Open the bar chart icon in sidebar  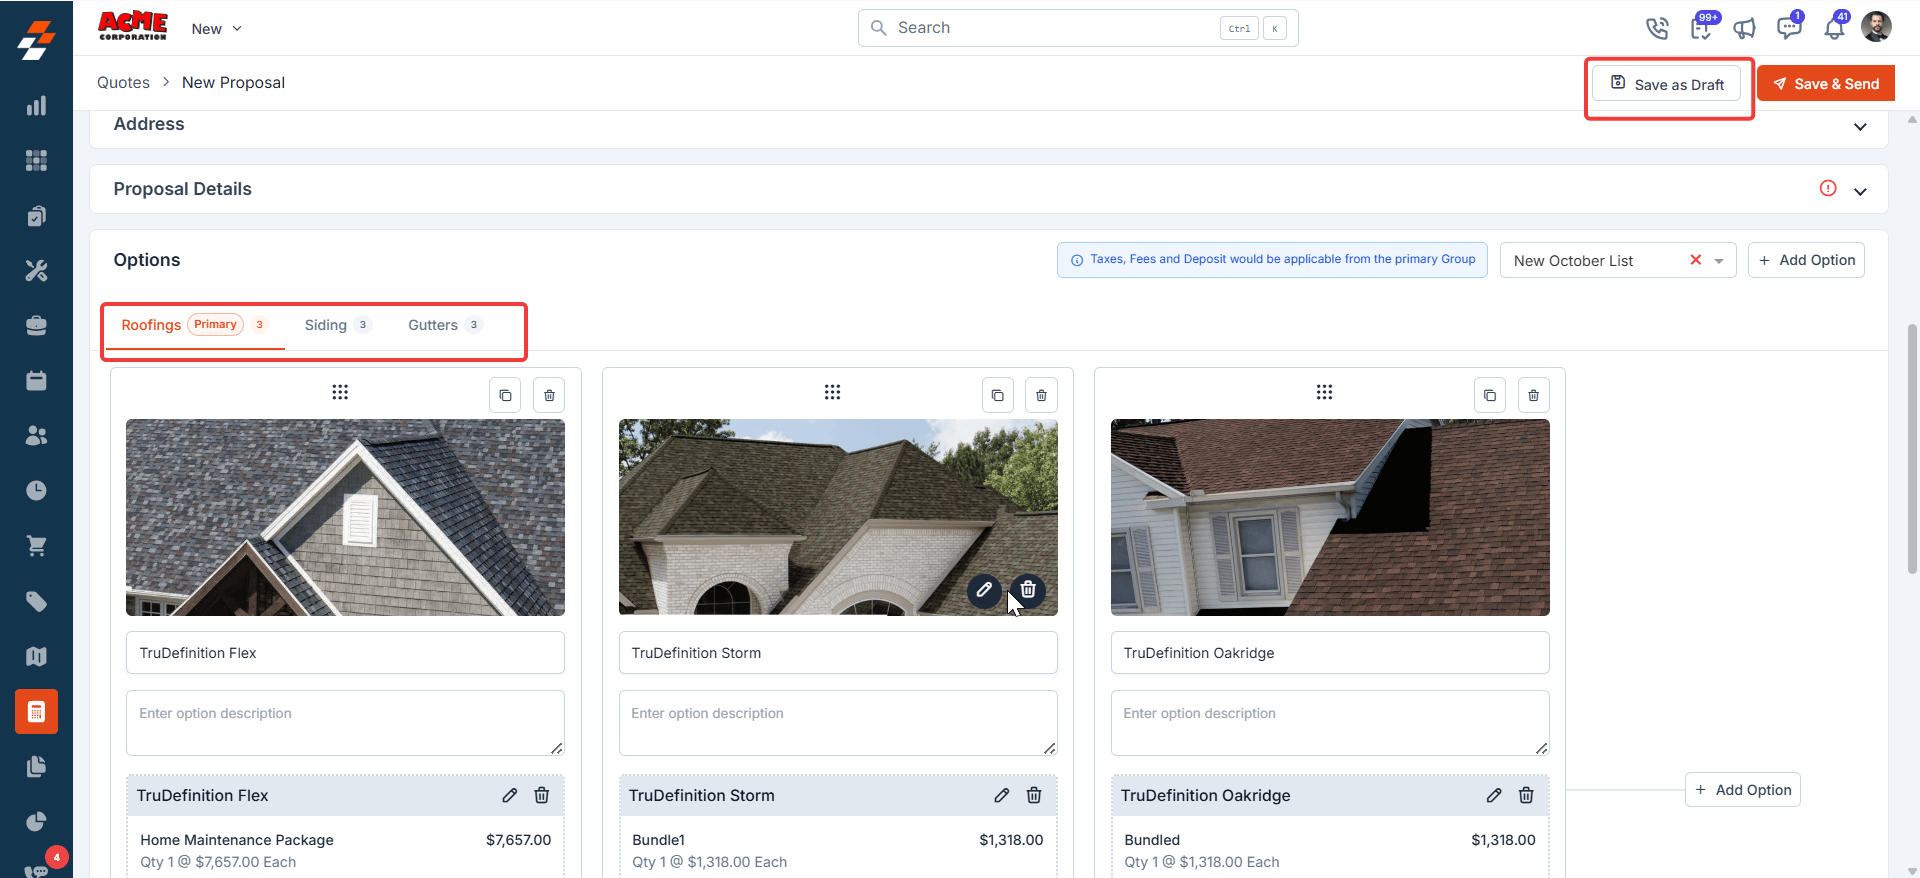point(36,105)
